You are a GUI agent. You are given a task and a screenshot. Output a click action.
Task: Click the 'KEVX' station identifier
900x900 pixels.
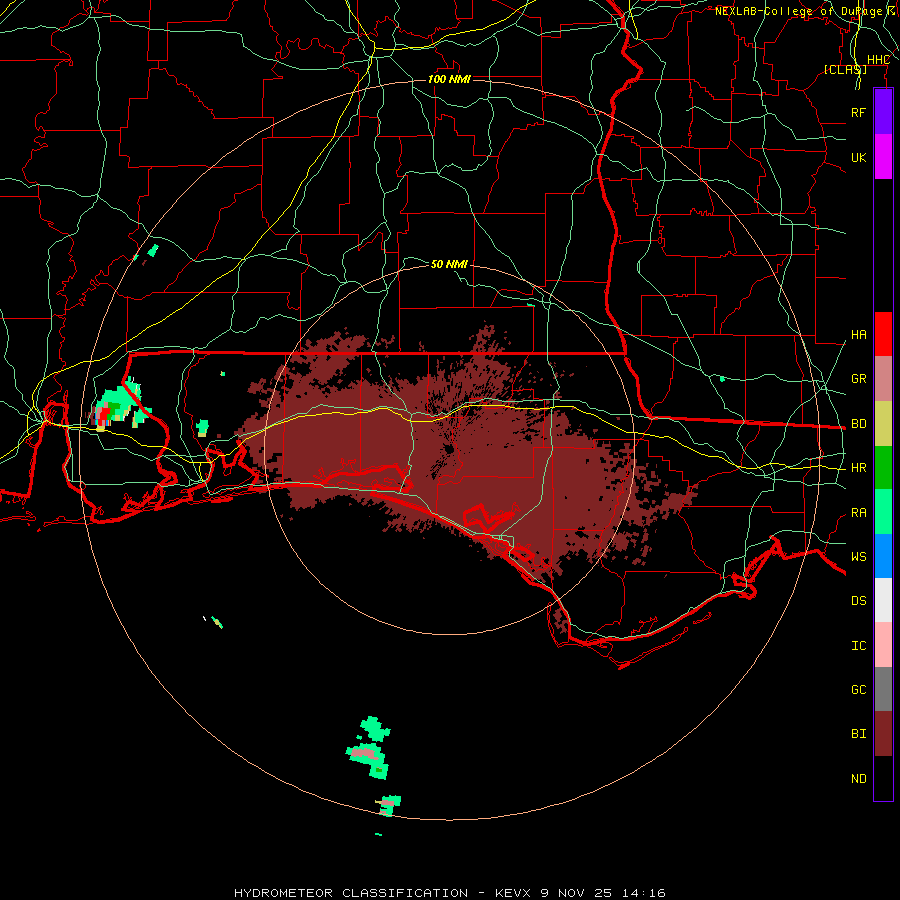point(512,893)
